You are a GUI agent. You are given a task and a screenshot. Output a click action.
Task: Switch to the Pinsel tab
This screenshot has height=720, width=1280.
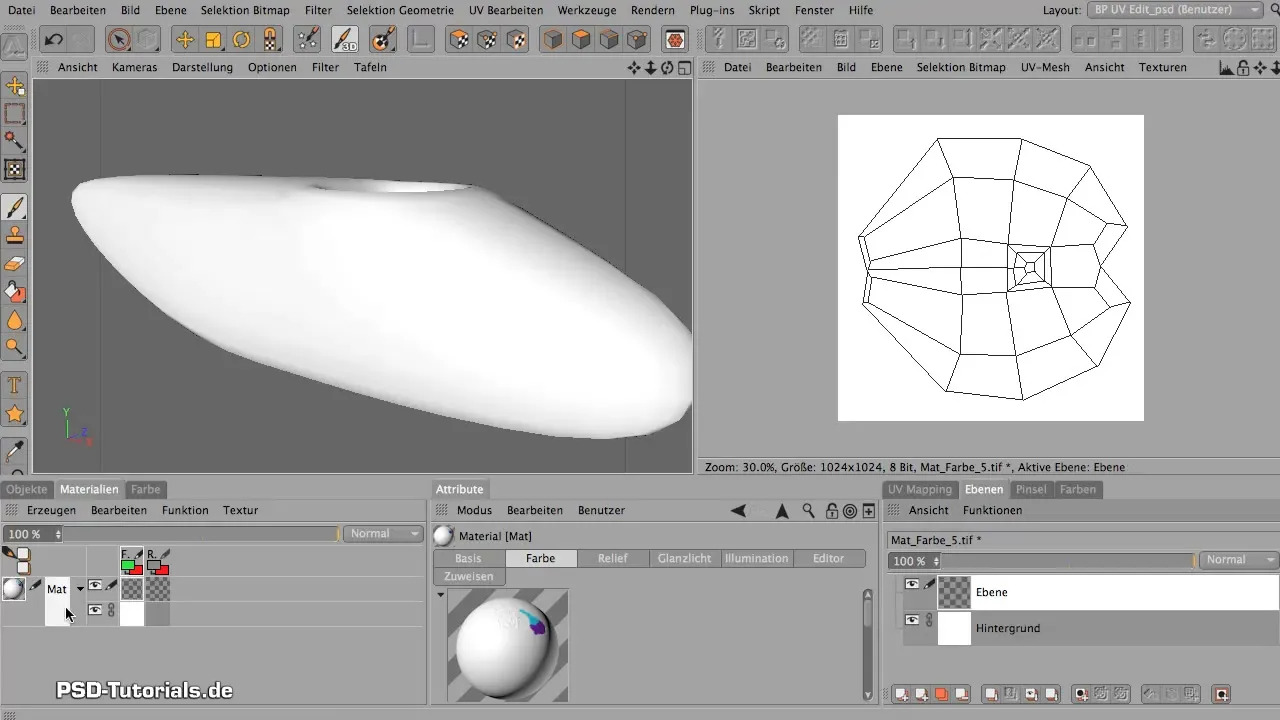pyautogui.click(x=1031, y=489)
